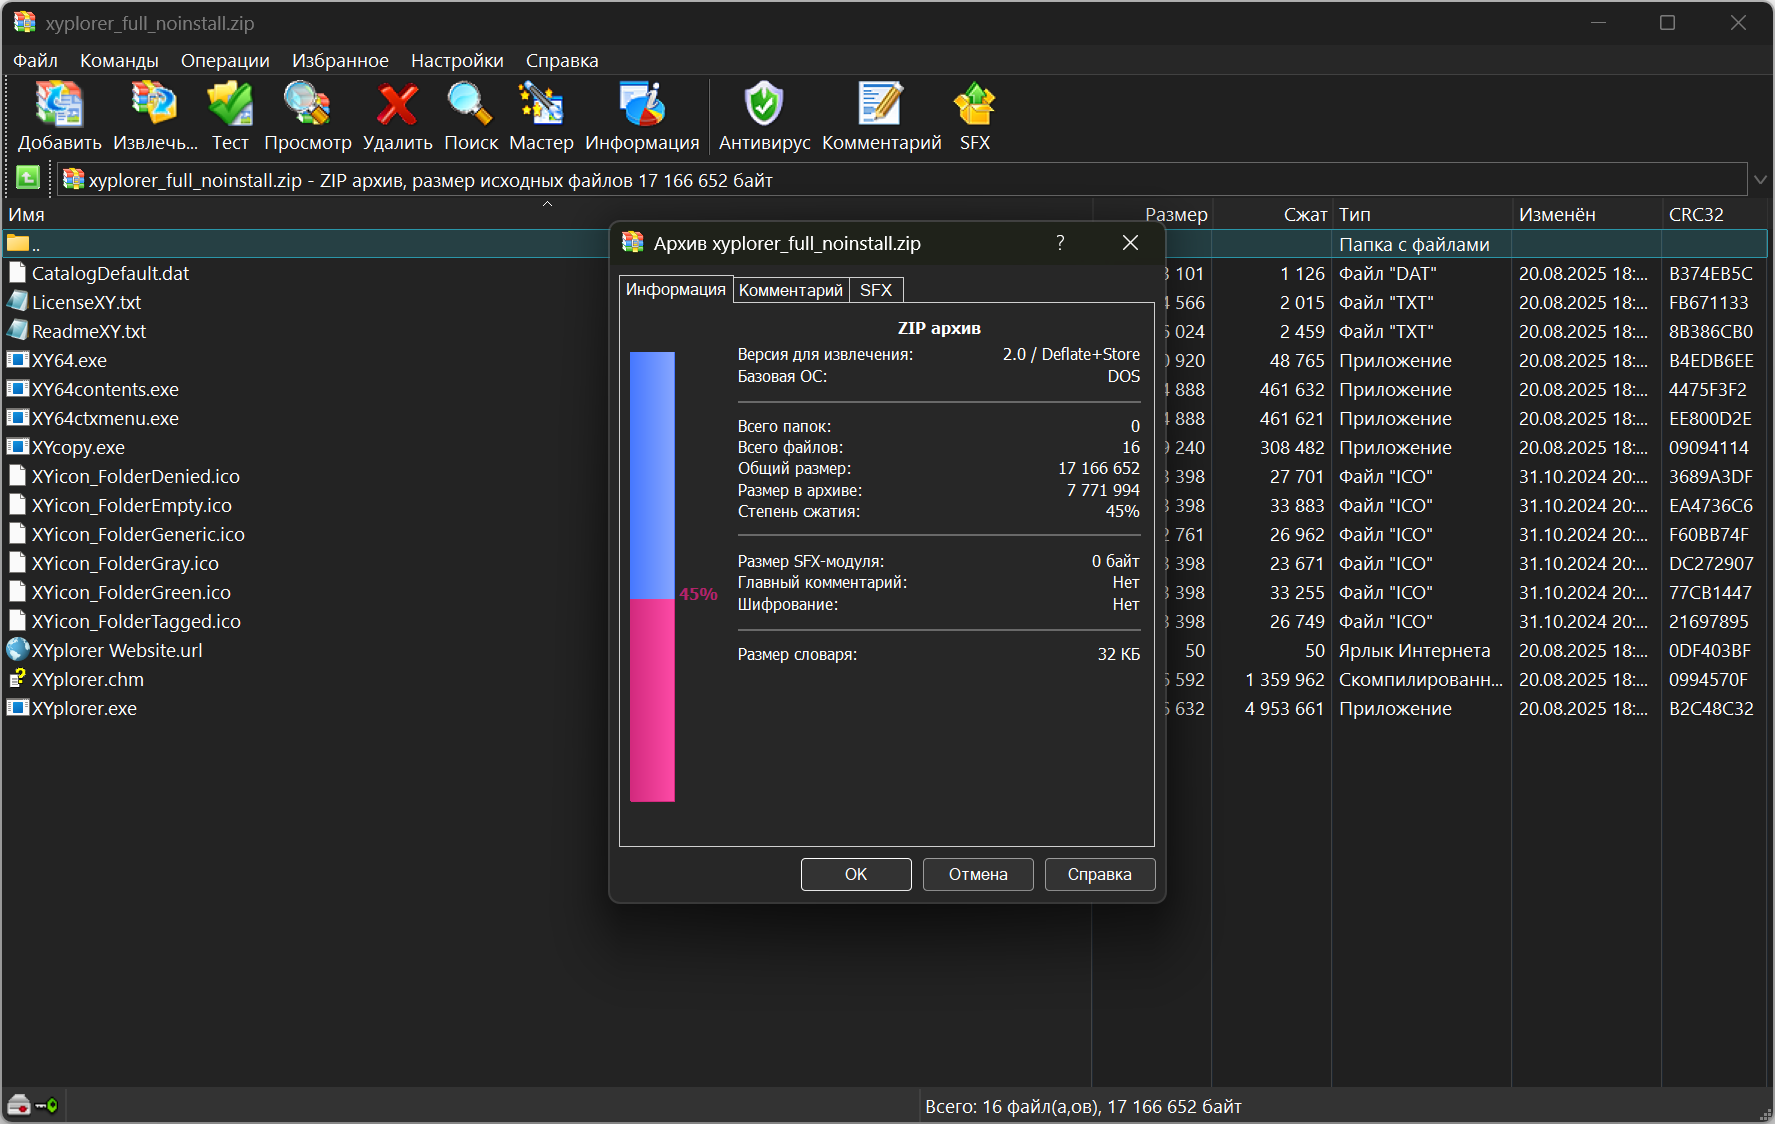Click the XYplorer.chm help file icon
The height and width of the screenshot is (1124, 1775).
click(x=17, y=678)
